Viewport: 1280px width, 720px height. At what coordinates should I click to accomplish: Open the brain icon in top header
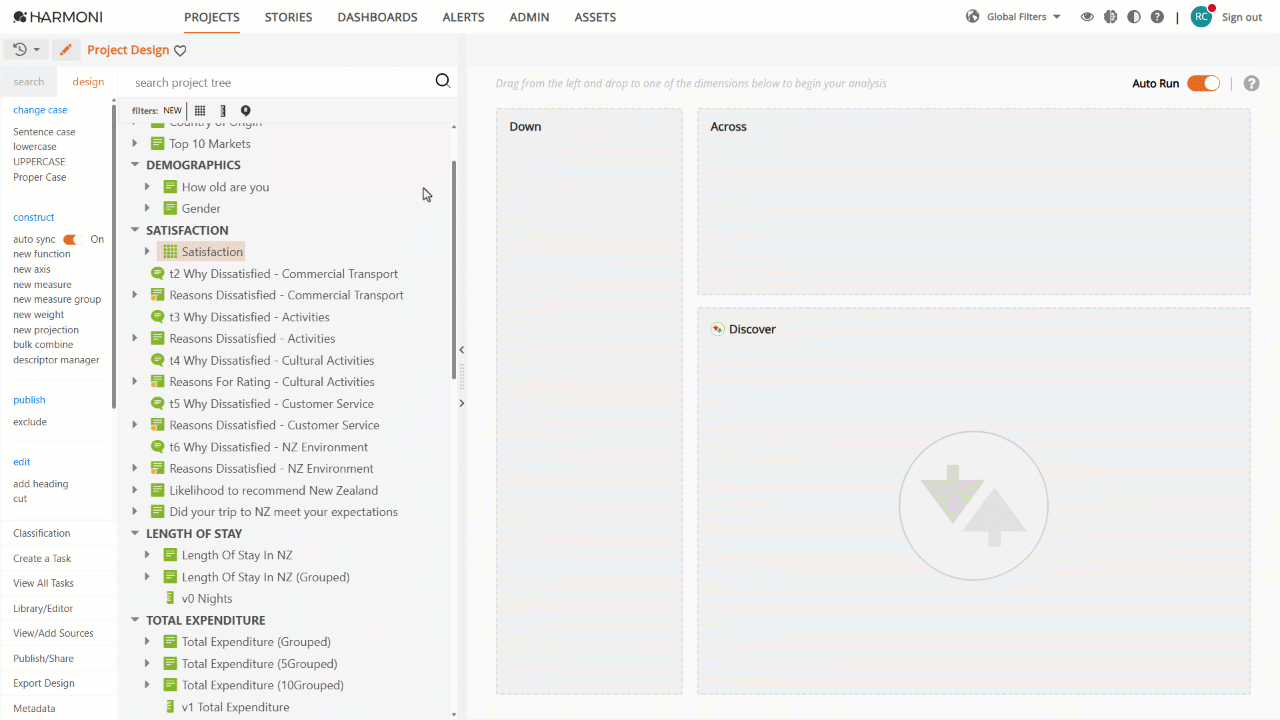[x=1110, y=17]
